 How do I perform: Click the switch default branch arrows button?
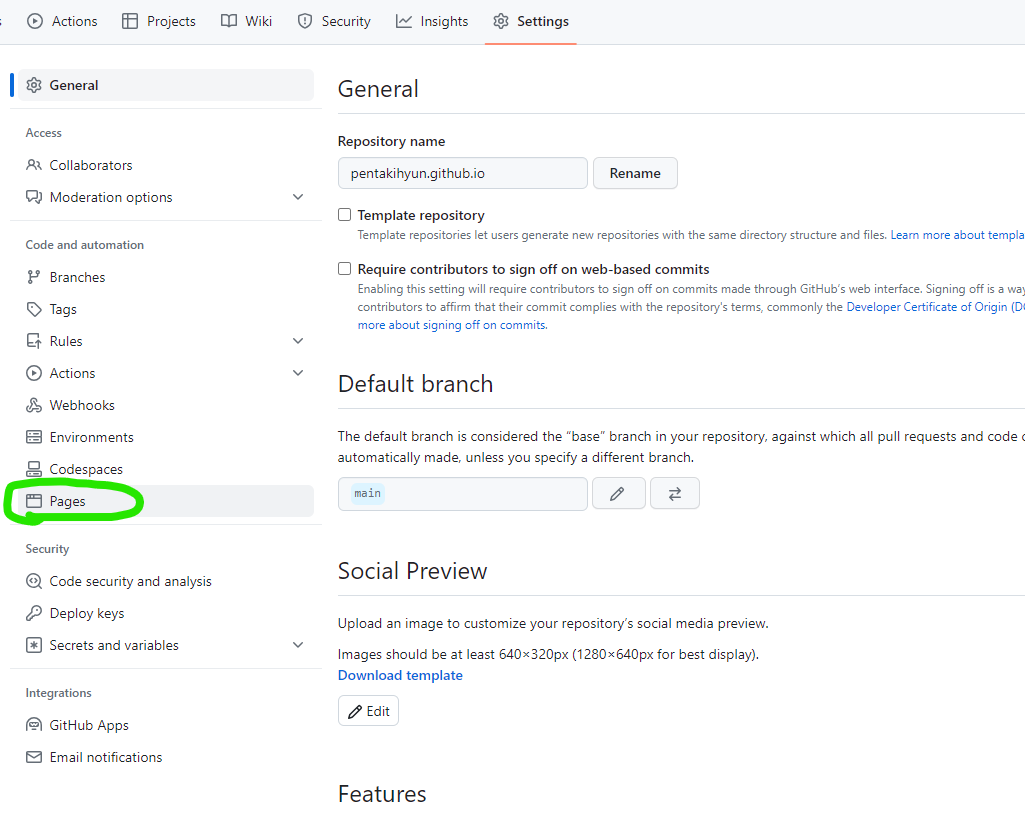[x=675, y=494]
